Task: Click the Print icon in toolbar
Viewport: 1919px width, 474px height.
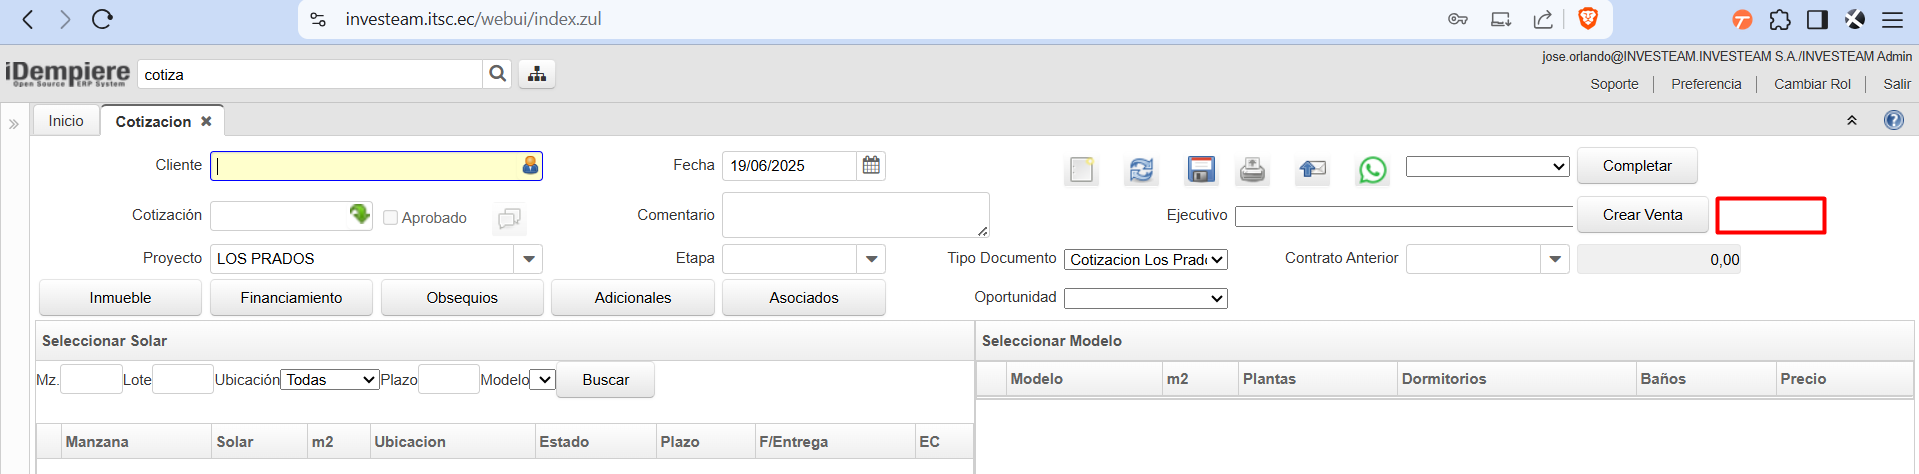Action: click(x=1252, y=170)
